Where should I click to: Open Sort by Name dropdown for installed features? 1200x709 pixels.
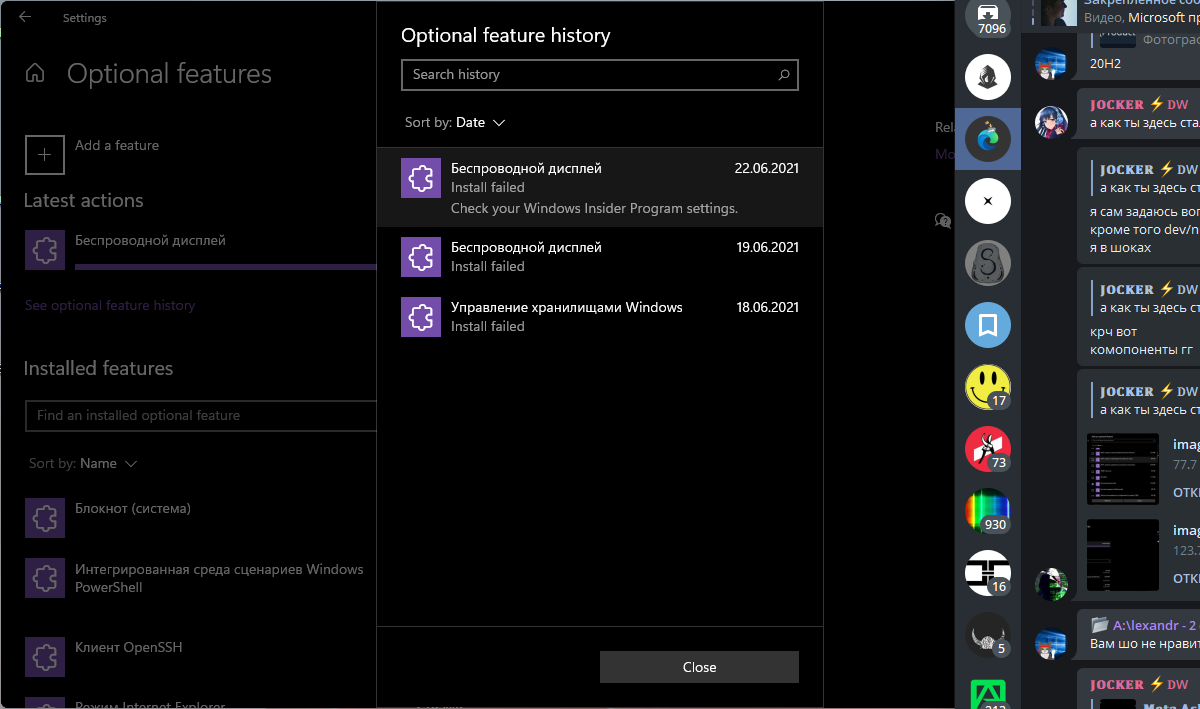83,464
